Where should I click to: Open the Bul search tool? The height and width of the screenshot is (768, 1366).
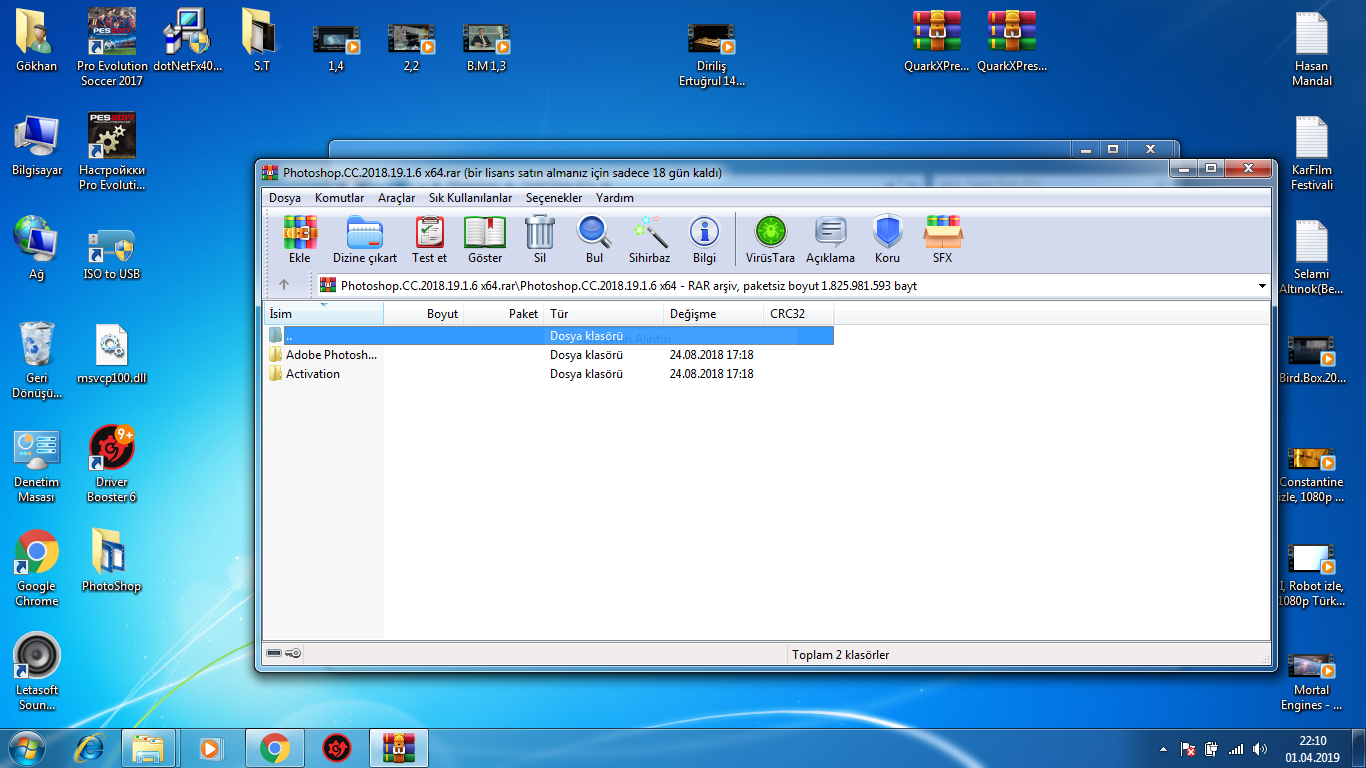594,240
